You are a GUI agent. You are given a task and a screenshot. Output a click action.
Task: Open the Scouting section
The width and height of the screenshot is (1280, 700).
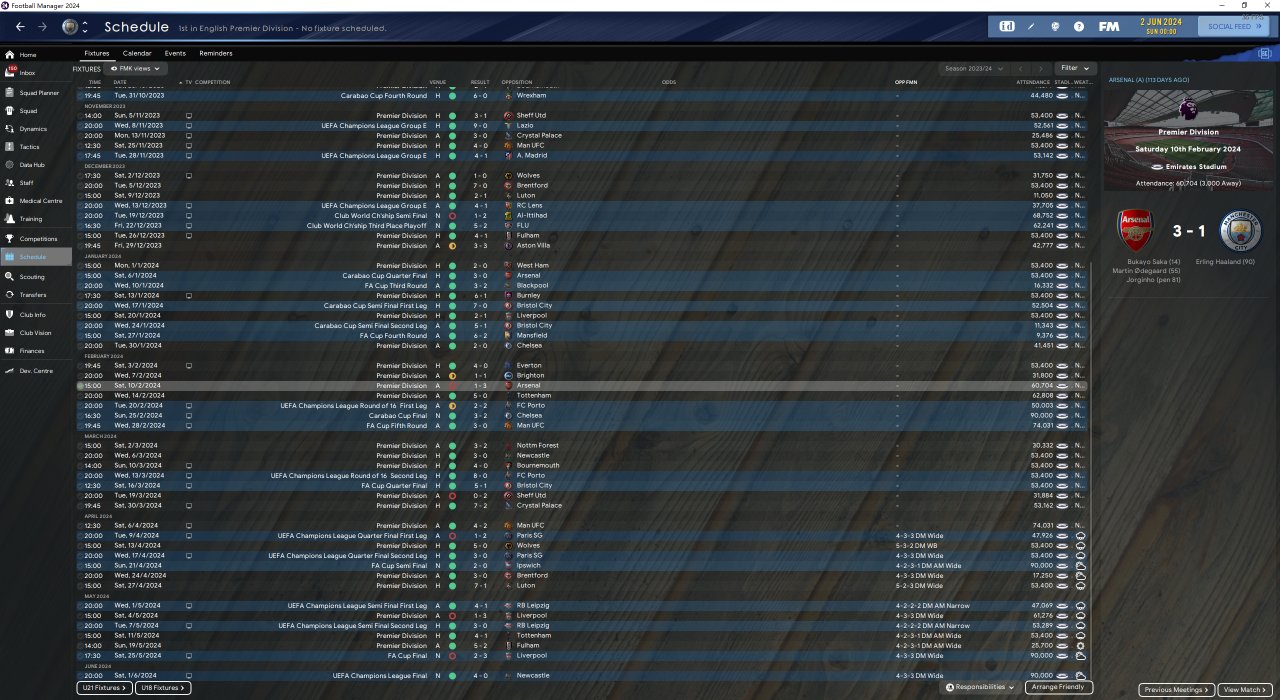[x=36, y=277]
